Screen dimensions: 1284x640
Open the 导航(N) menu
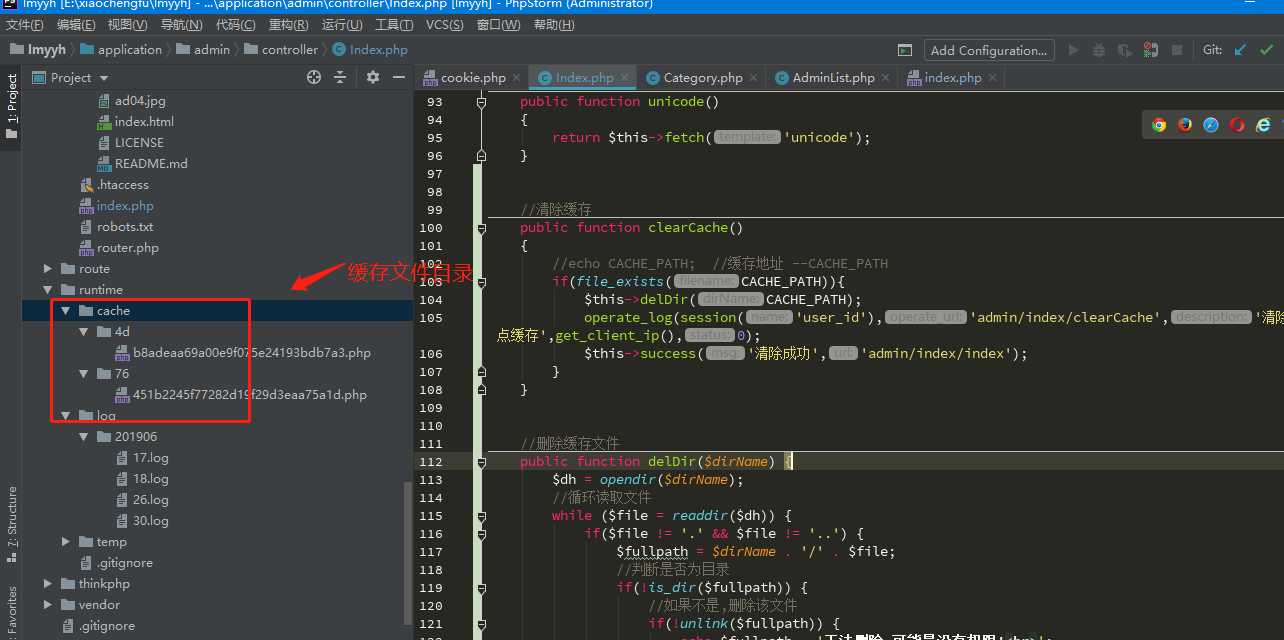(x=181, y=24)
